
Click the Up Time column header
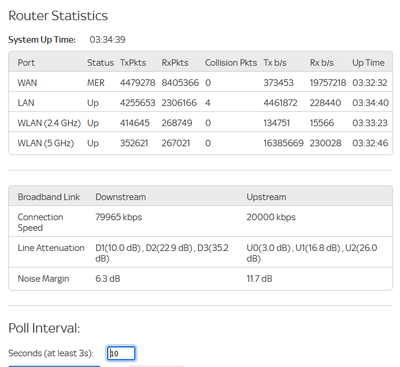click(368, 63)
